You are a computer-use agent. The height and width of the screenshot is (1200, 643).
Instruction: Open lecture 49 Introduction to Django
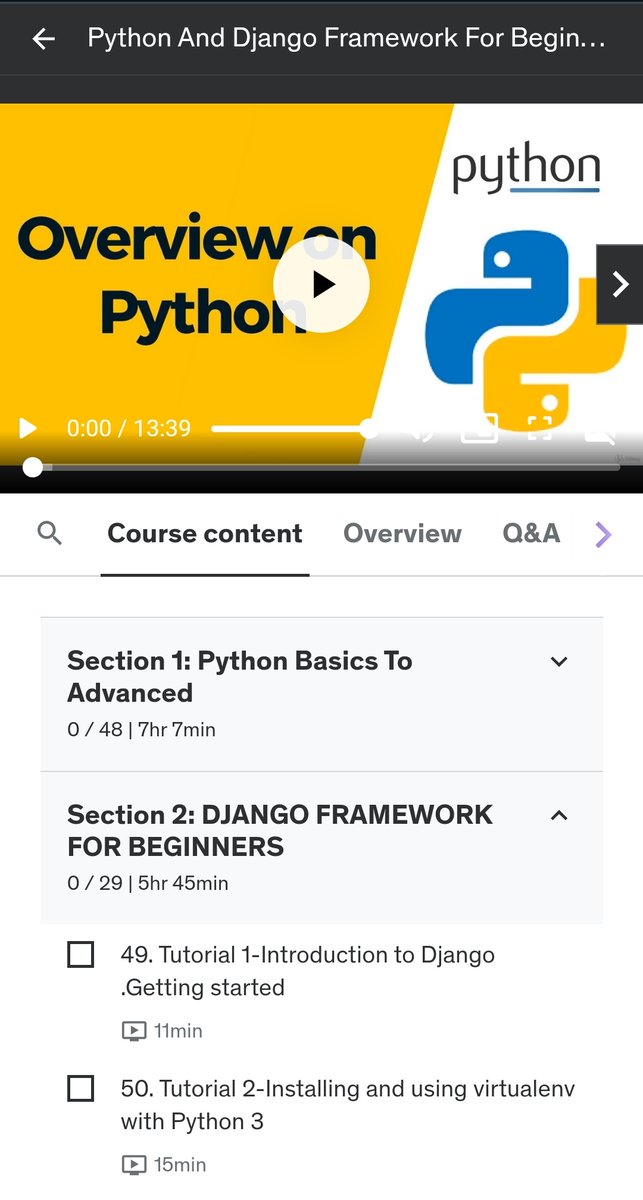point(308,971)
